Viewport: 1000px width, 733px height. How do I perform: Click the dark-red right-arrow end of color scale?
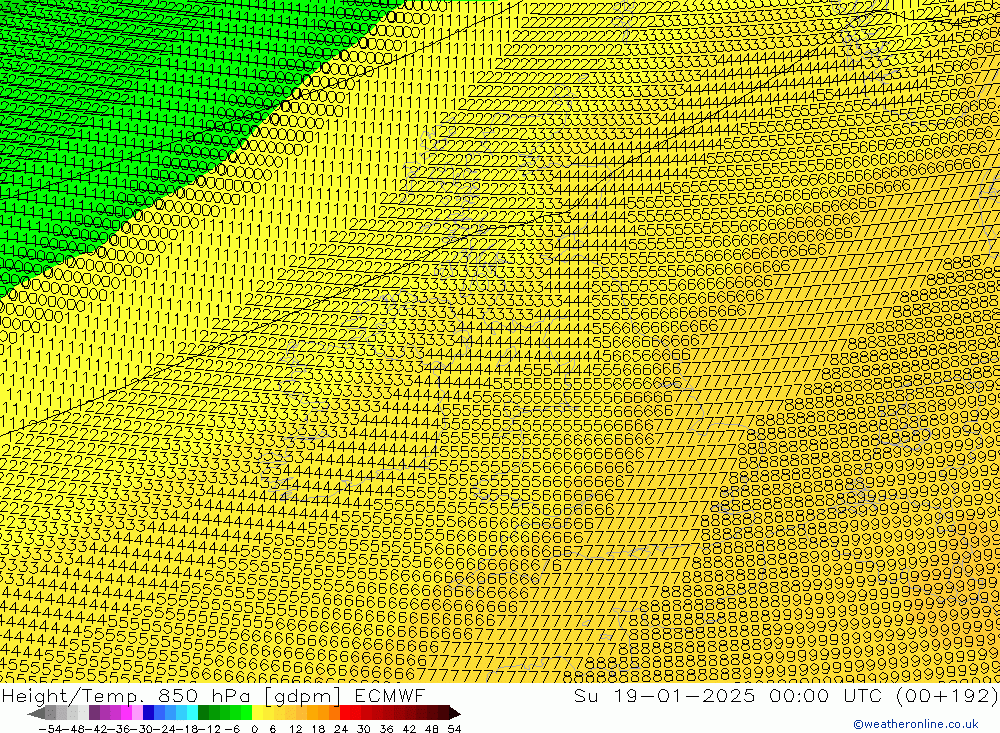tap(454, 713)
